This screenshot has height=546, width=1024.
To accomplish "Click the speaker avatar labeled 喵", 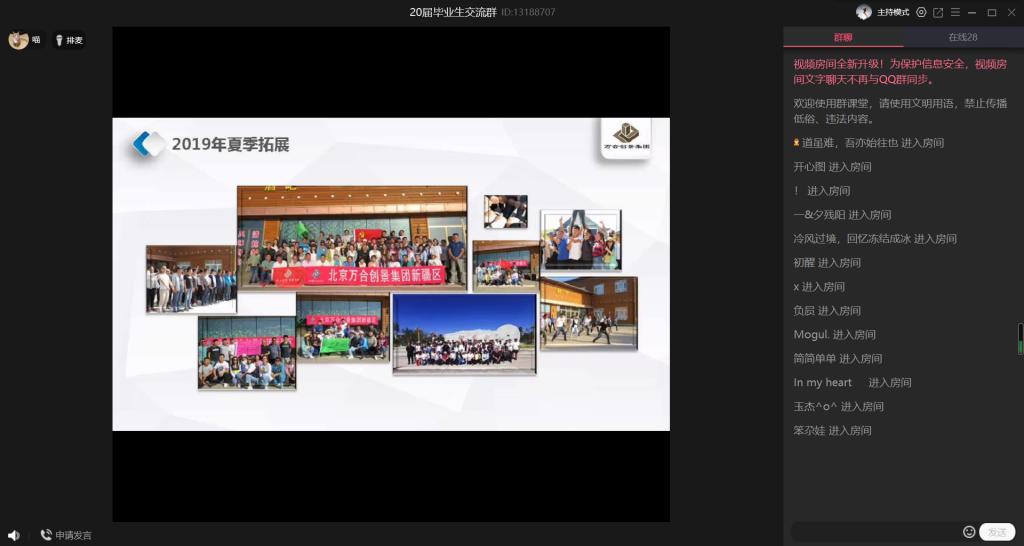I will click(x=18, y=40).
